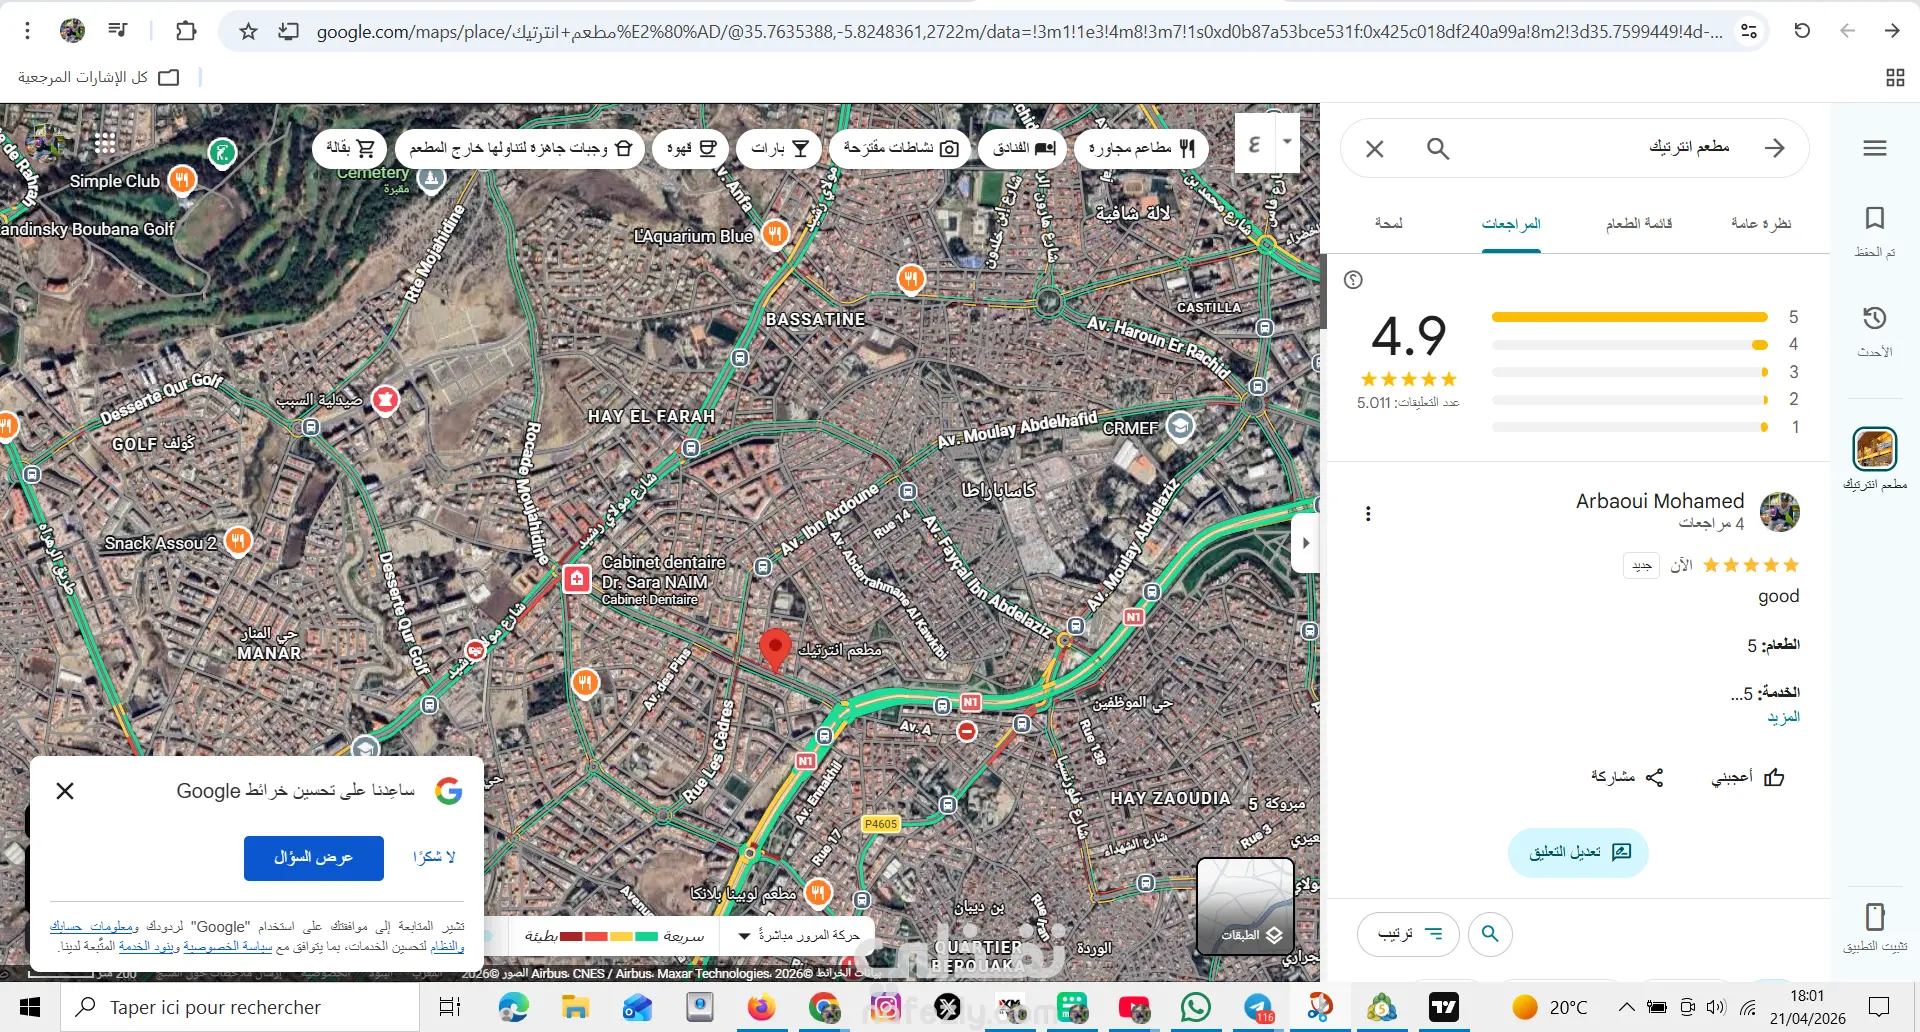The image size is (1920, 1032).
Task: Click the CRMEF school pin
Action: (1180, 426)
